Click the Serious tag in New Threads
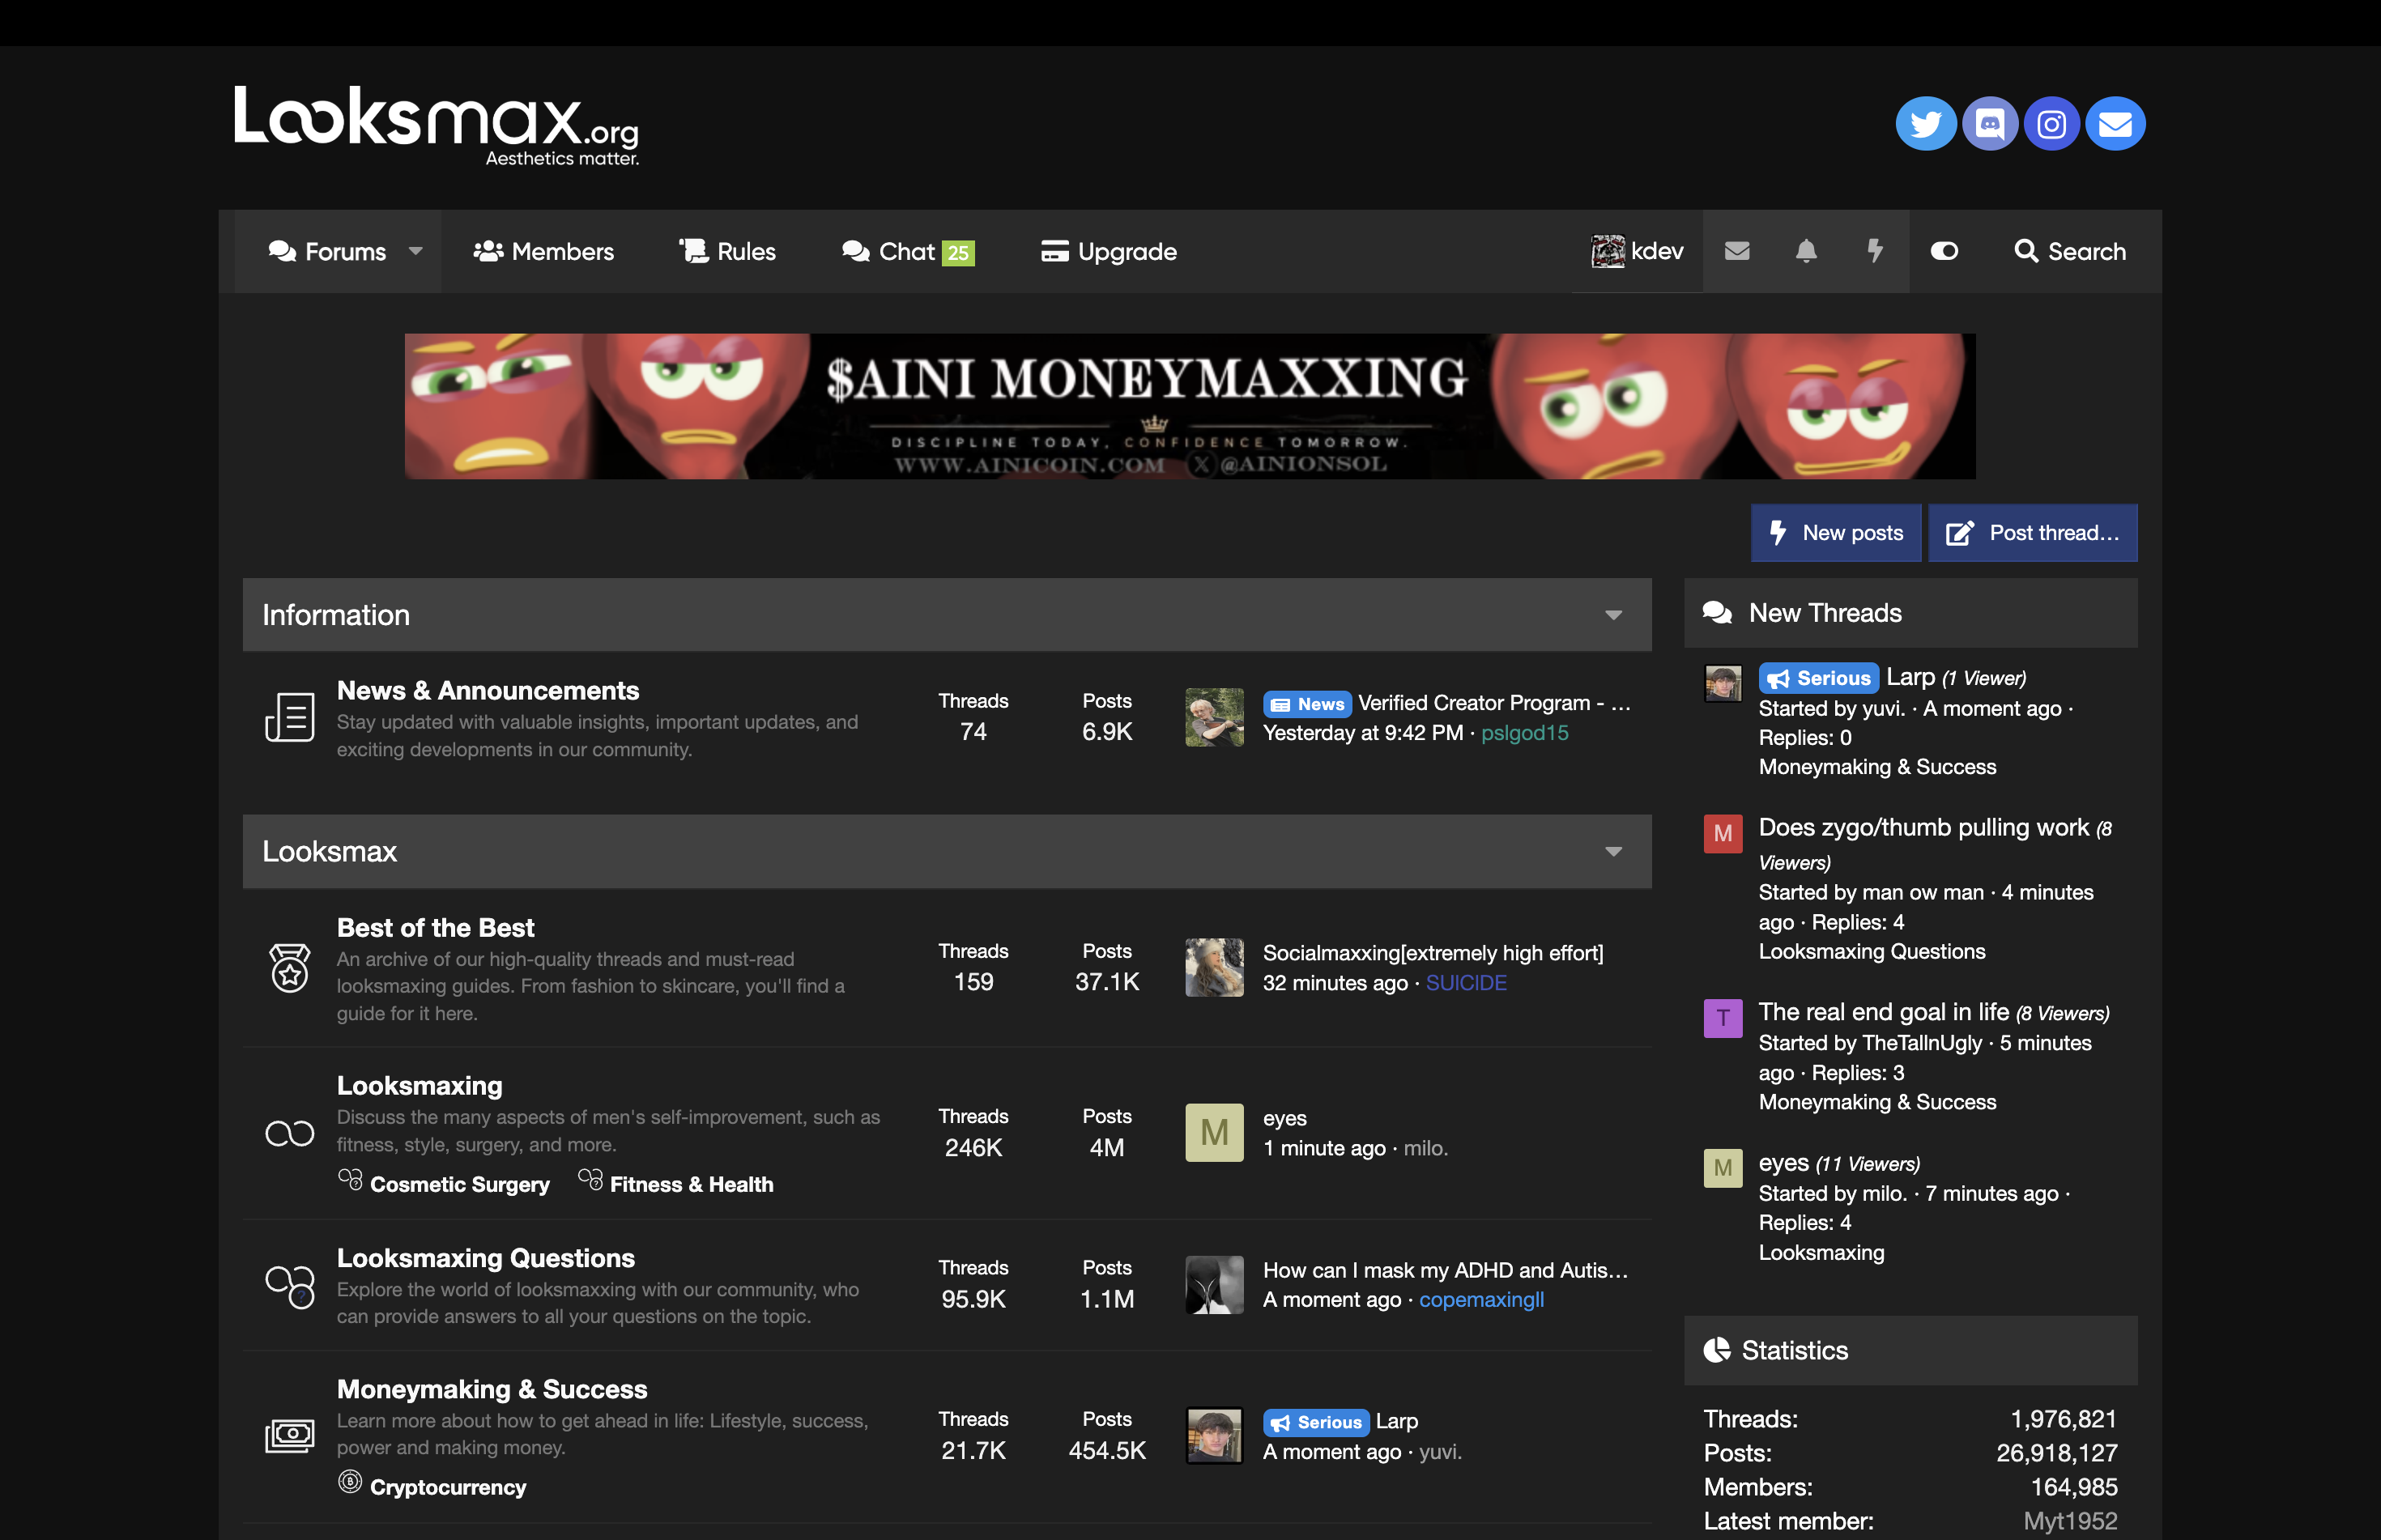Viewport: 2381px width, 1540px height. pyautogui.click(x=1818, y=678)
